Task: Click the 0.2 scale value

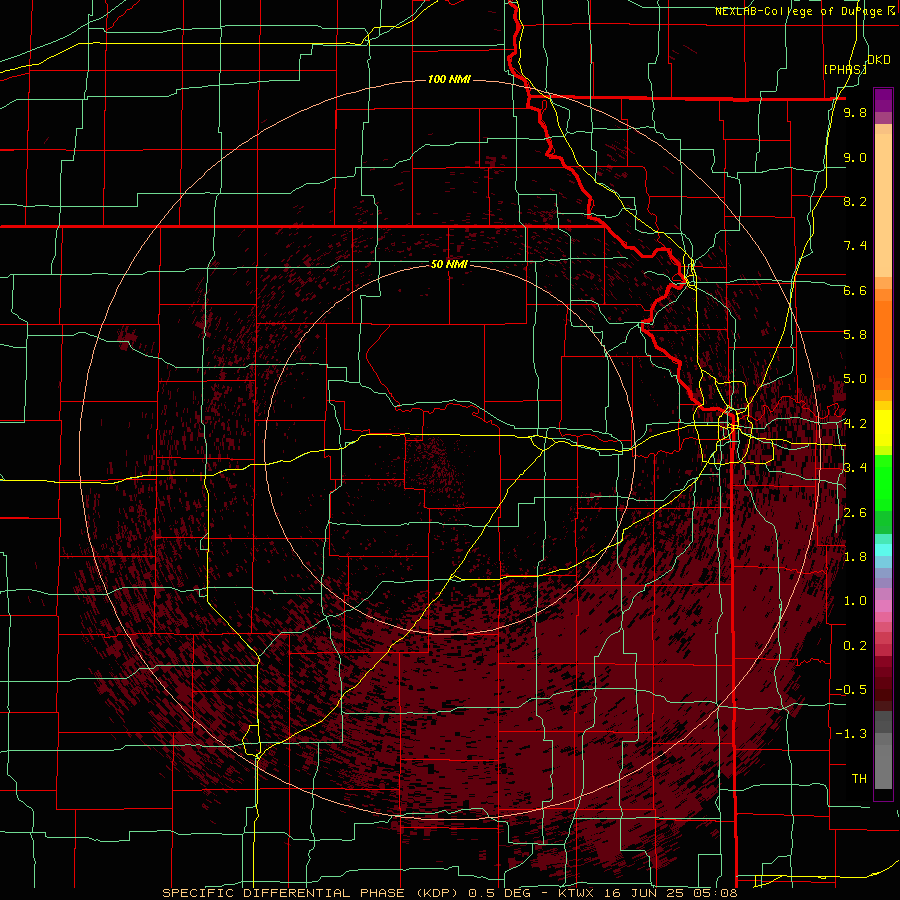Action: [x=855, y=646]
